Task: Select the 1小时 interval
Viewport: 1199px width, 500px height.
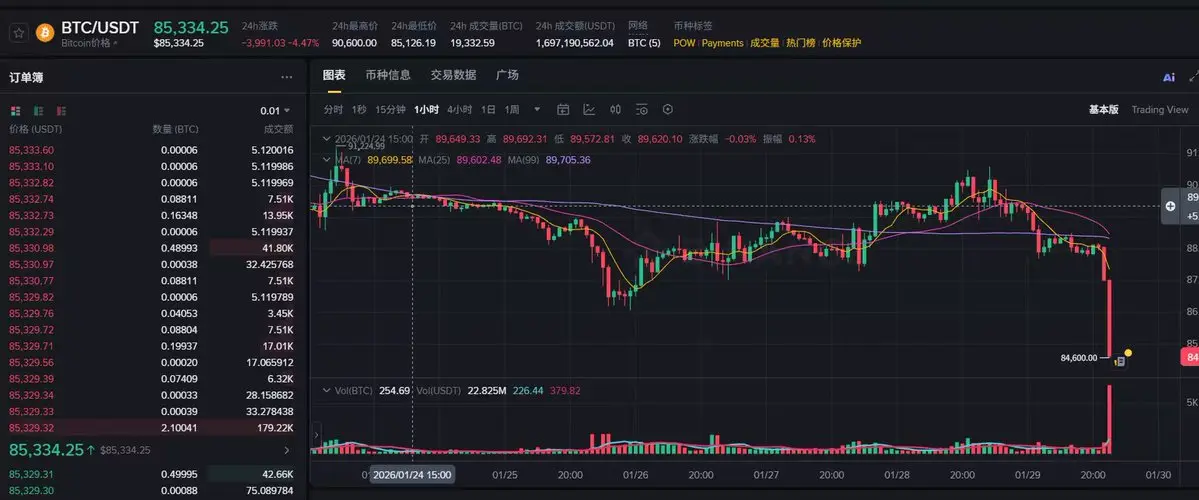Action: [x=426, y=109]
